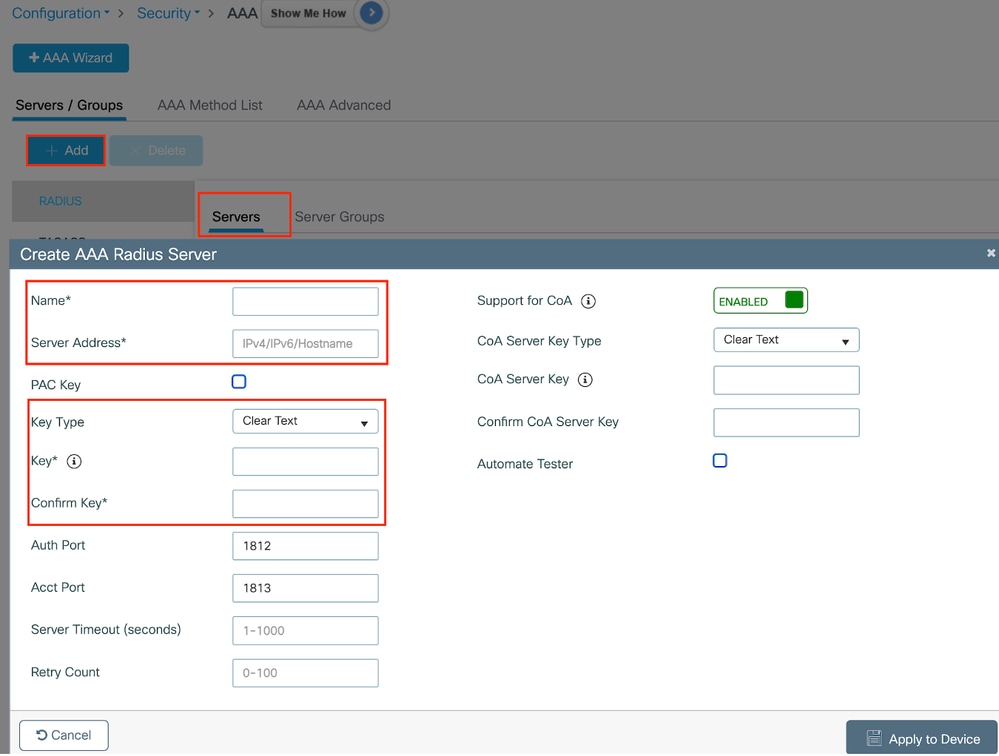Toggle the Support for CoA switch
This screenshot has height=756, width=999.
pos(760,301)
